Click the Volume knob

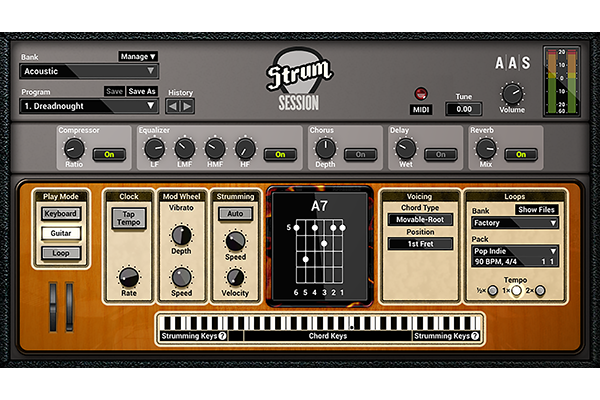[512, 93]
